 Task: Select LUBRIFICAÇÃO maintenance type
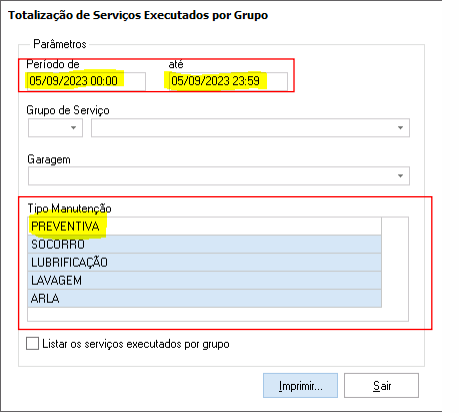pyautogui.click(x=204, y=262)
